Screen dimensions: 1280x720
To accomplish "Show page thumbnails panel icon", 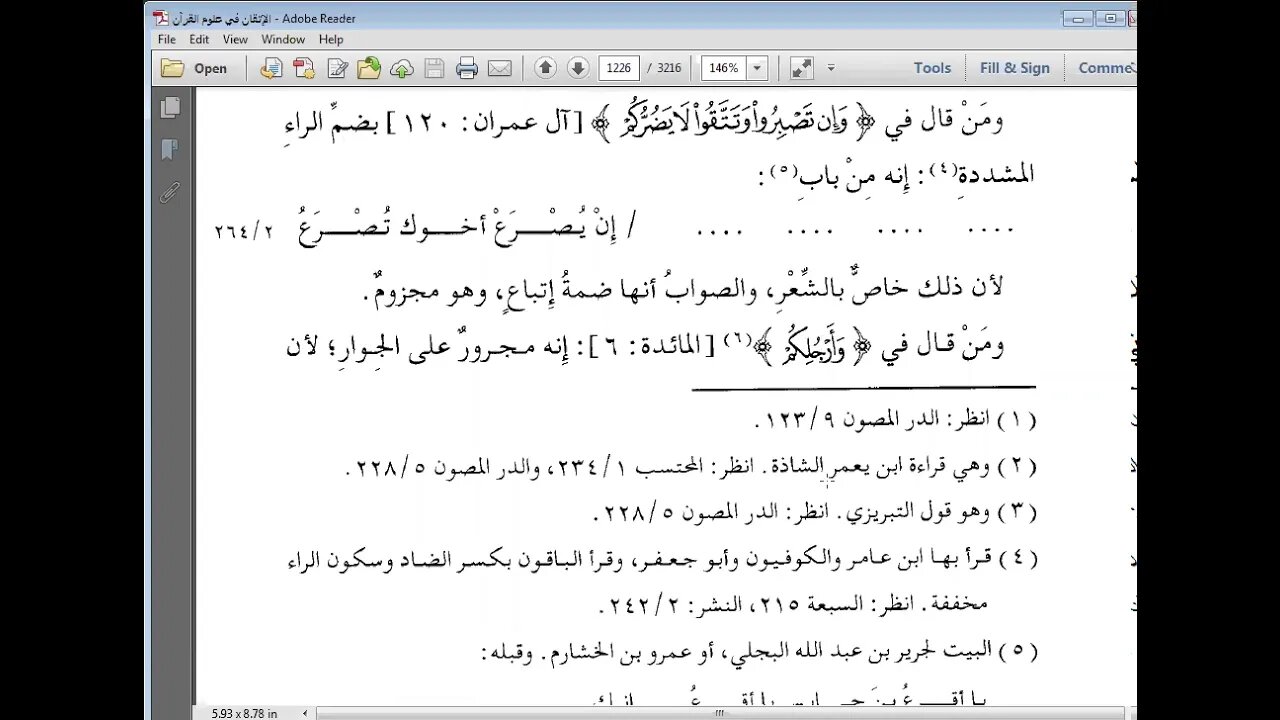I will (170, 107).
